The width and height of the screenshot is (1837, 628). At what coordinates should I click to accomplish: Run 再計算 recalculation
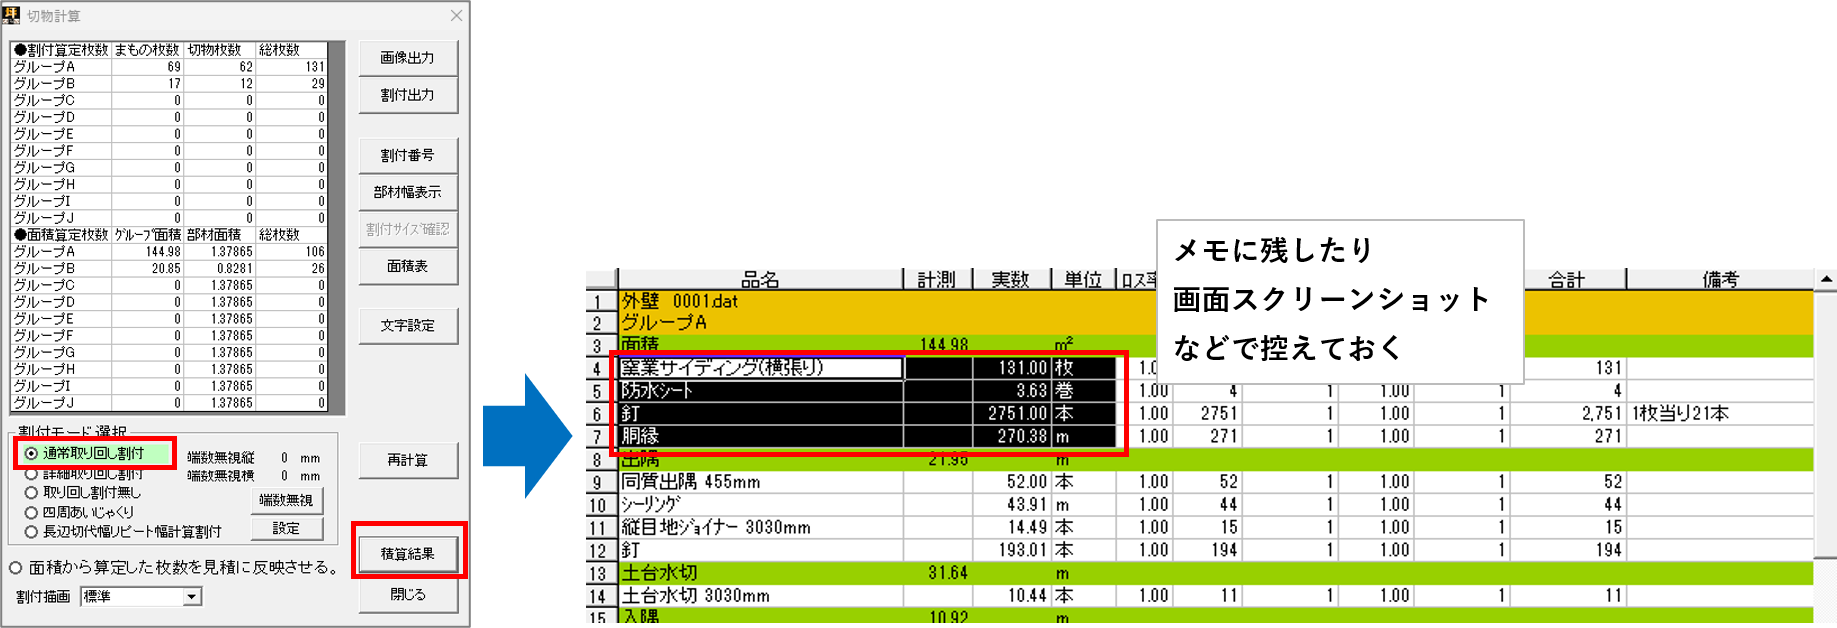coord(408,460)
